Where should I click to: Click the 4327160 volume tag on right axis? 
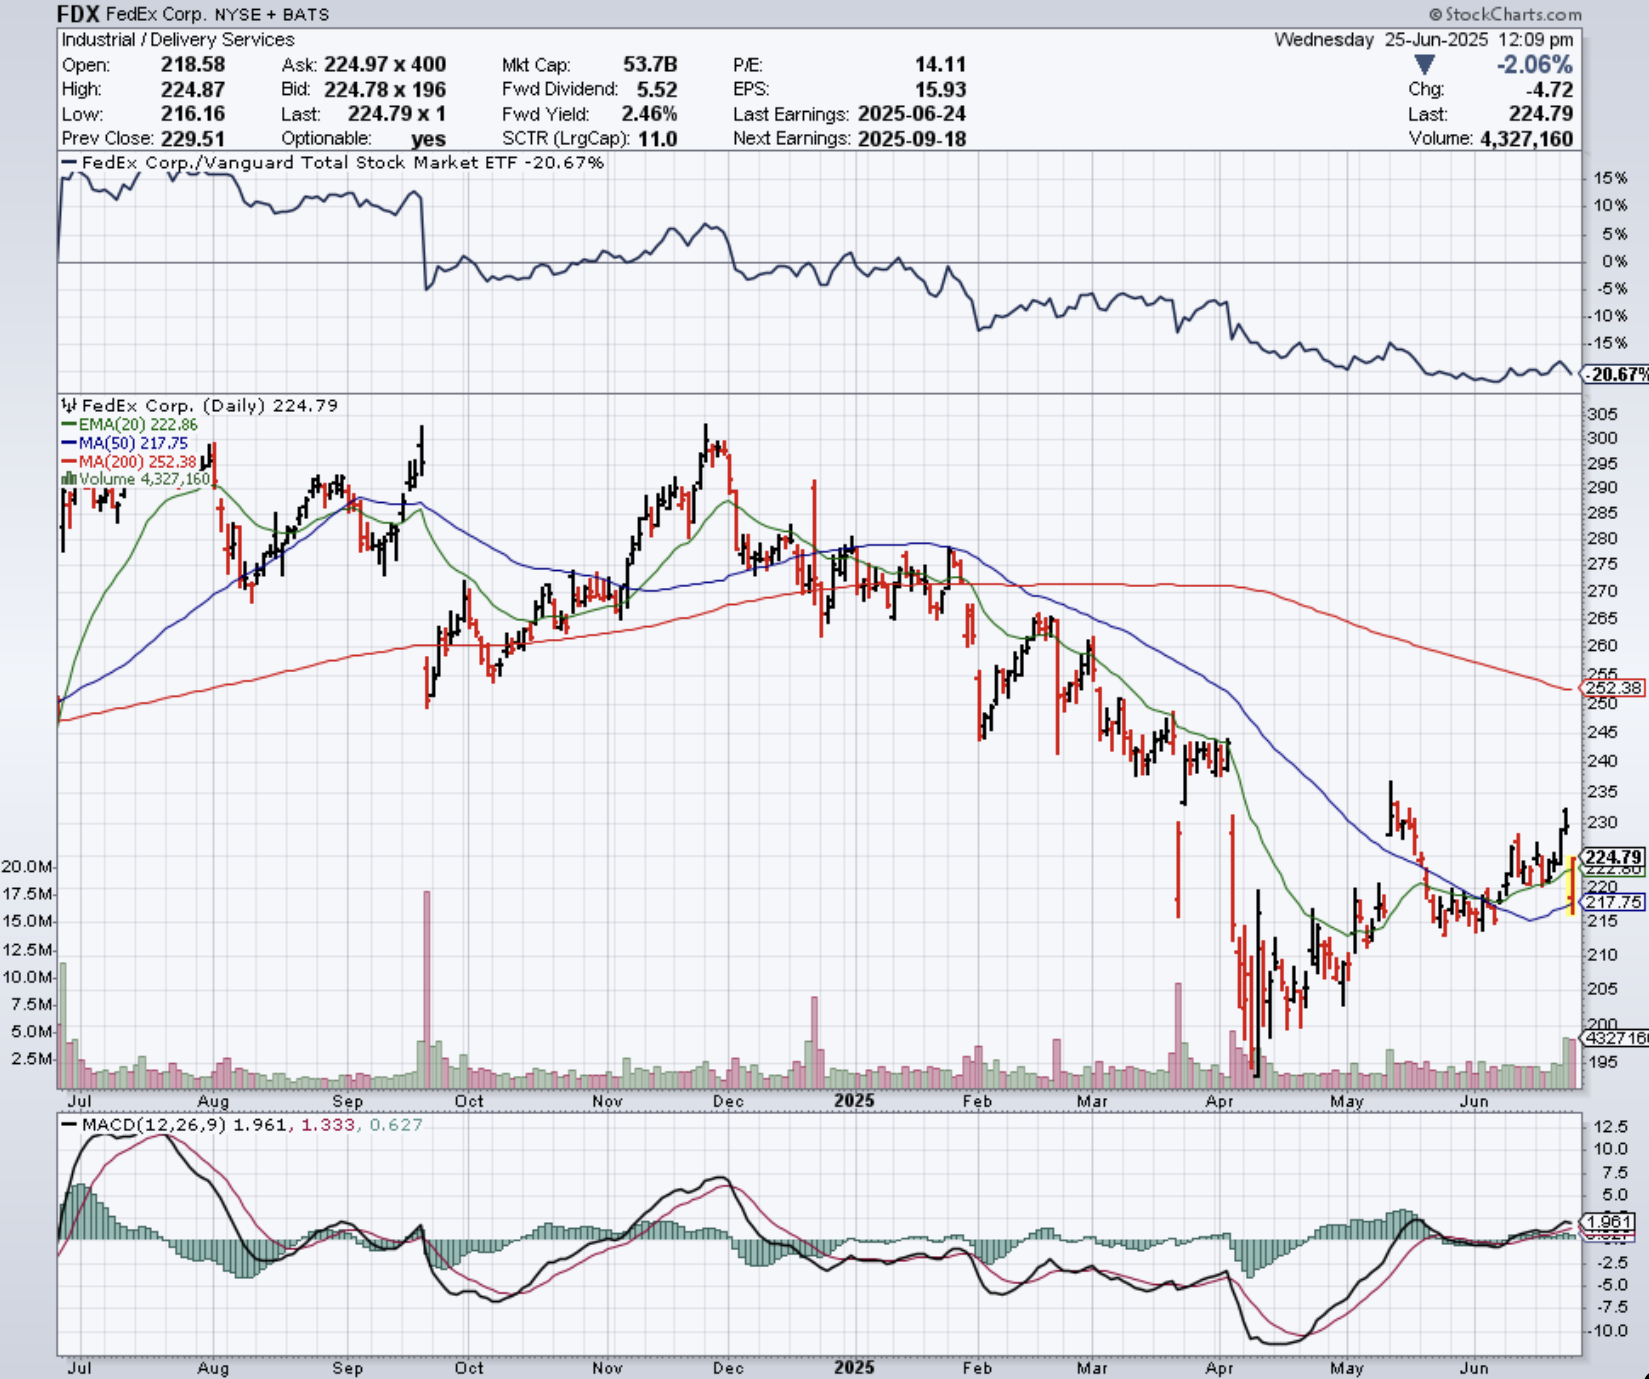point(1617,1038)
